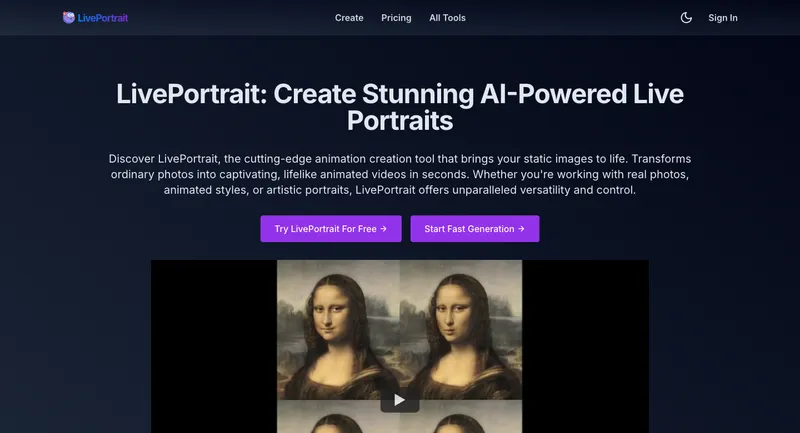
Task: Click the 'Discover LivePortrait' description paragraph
Action: 400,174
